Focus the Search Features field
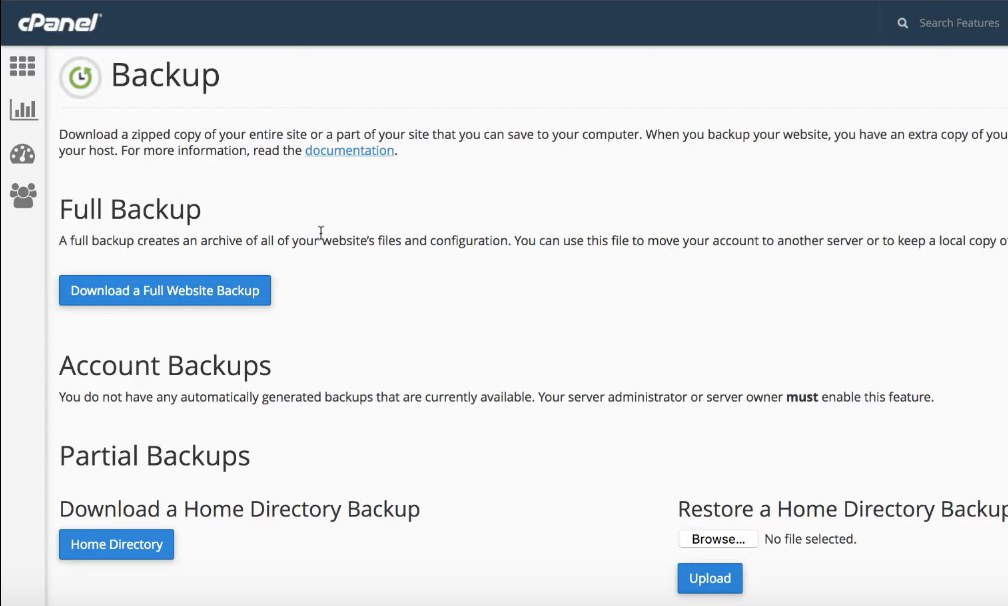This screenshot has width=1008, height=606. pos(958,23)
